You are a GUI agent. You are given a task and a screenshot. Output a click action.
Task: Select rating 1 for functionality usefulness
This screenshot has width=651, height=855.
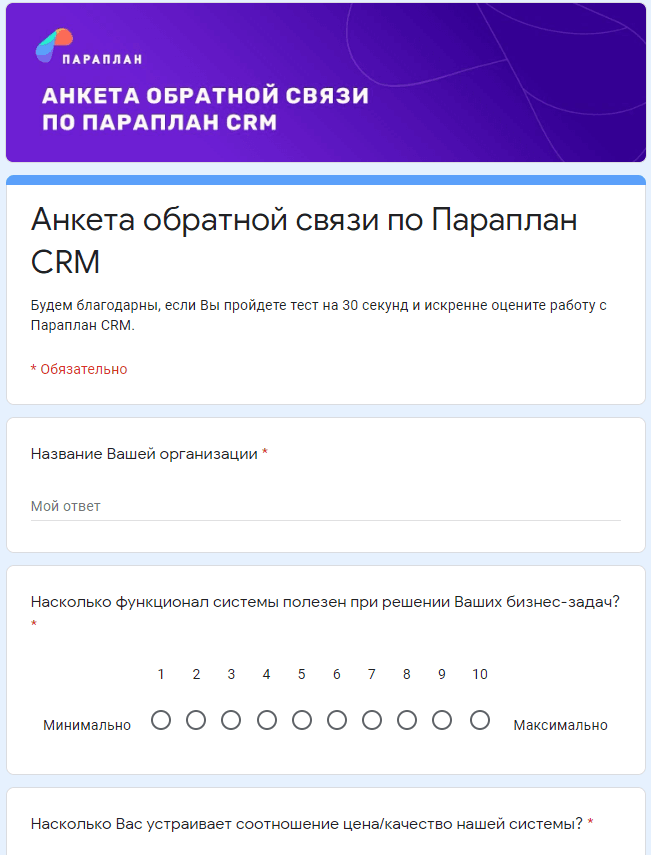[x=161, y=720]
